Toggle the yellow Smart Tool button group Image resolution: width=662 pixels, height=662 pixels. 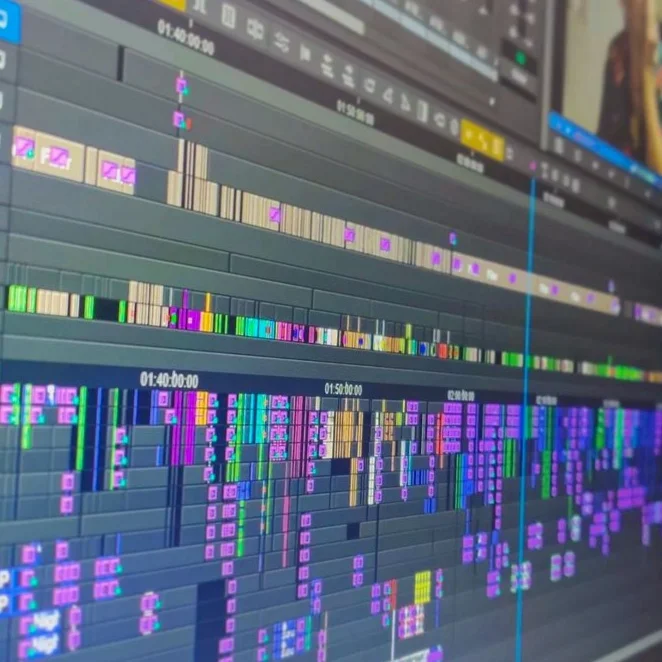pos(482,140)
